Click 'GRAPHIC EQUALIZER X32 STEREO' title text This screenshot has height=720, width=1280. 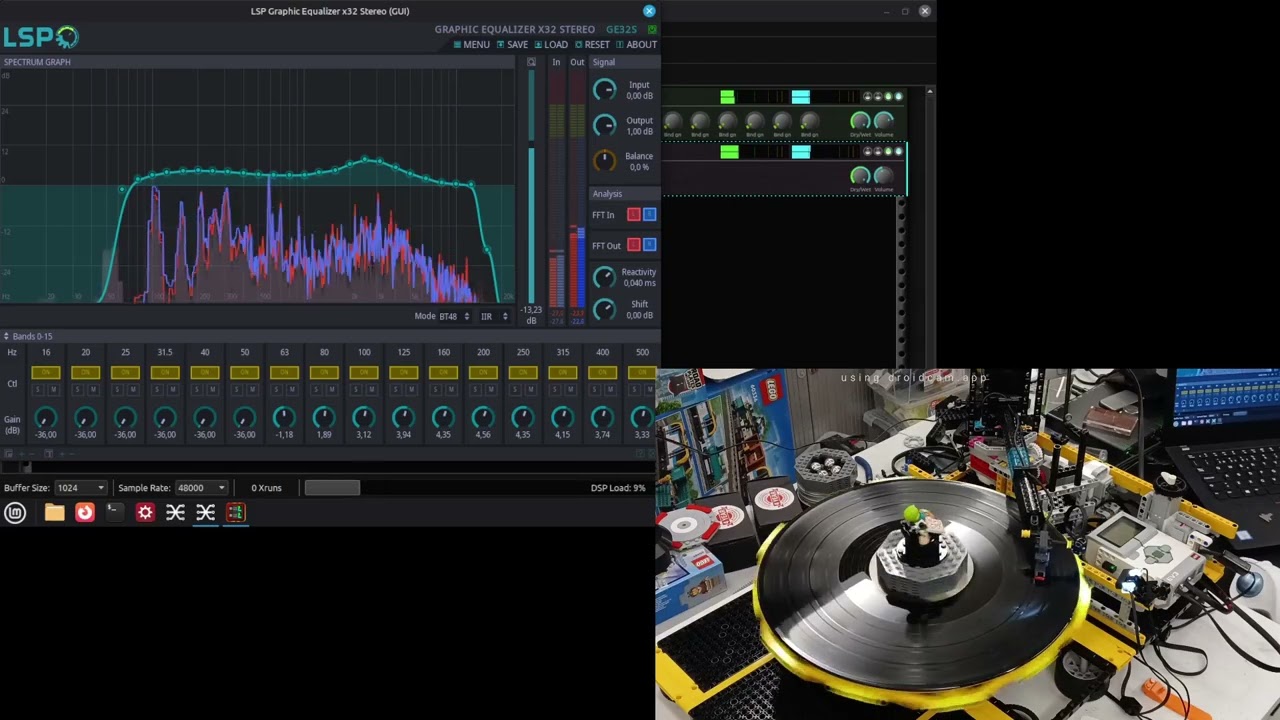pos(515,30)
